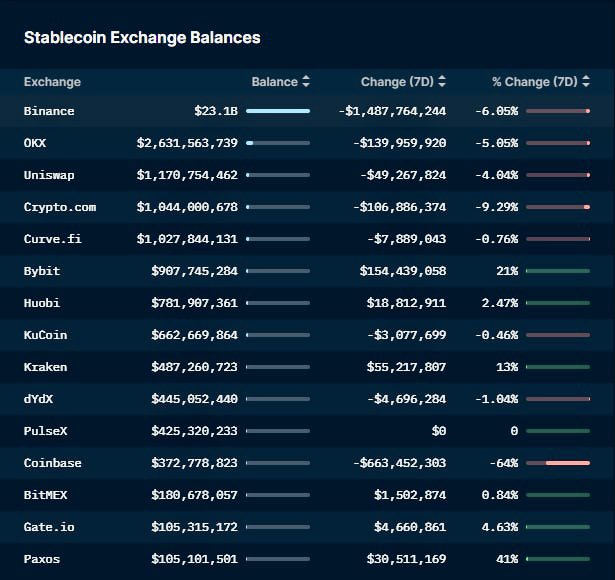This screenshot has height=580, width=615.
Task: Click the Stablecoin Exchange Balances title
Action: (x=142, y=38)
